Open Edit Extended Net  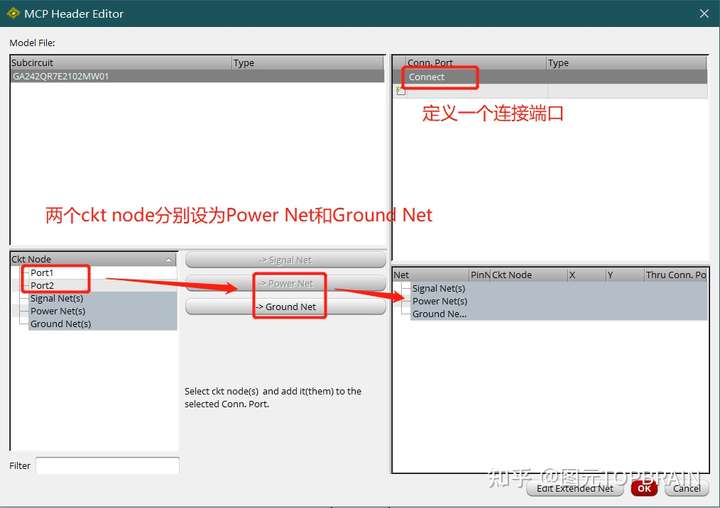[x=574, y=488]
